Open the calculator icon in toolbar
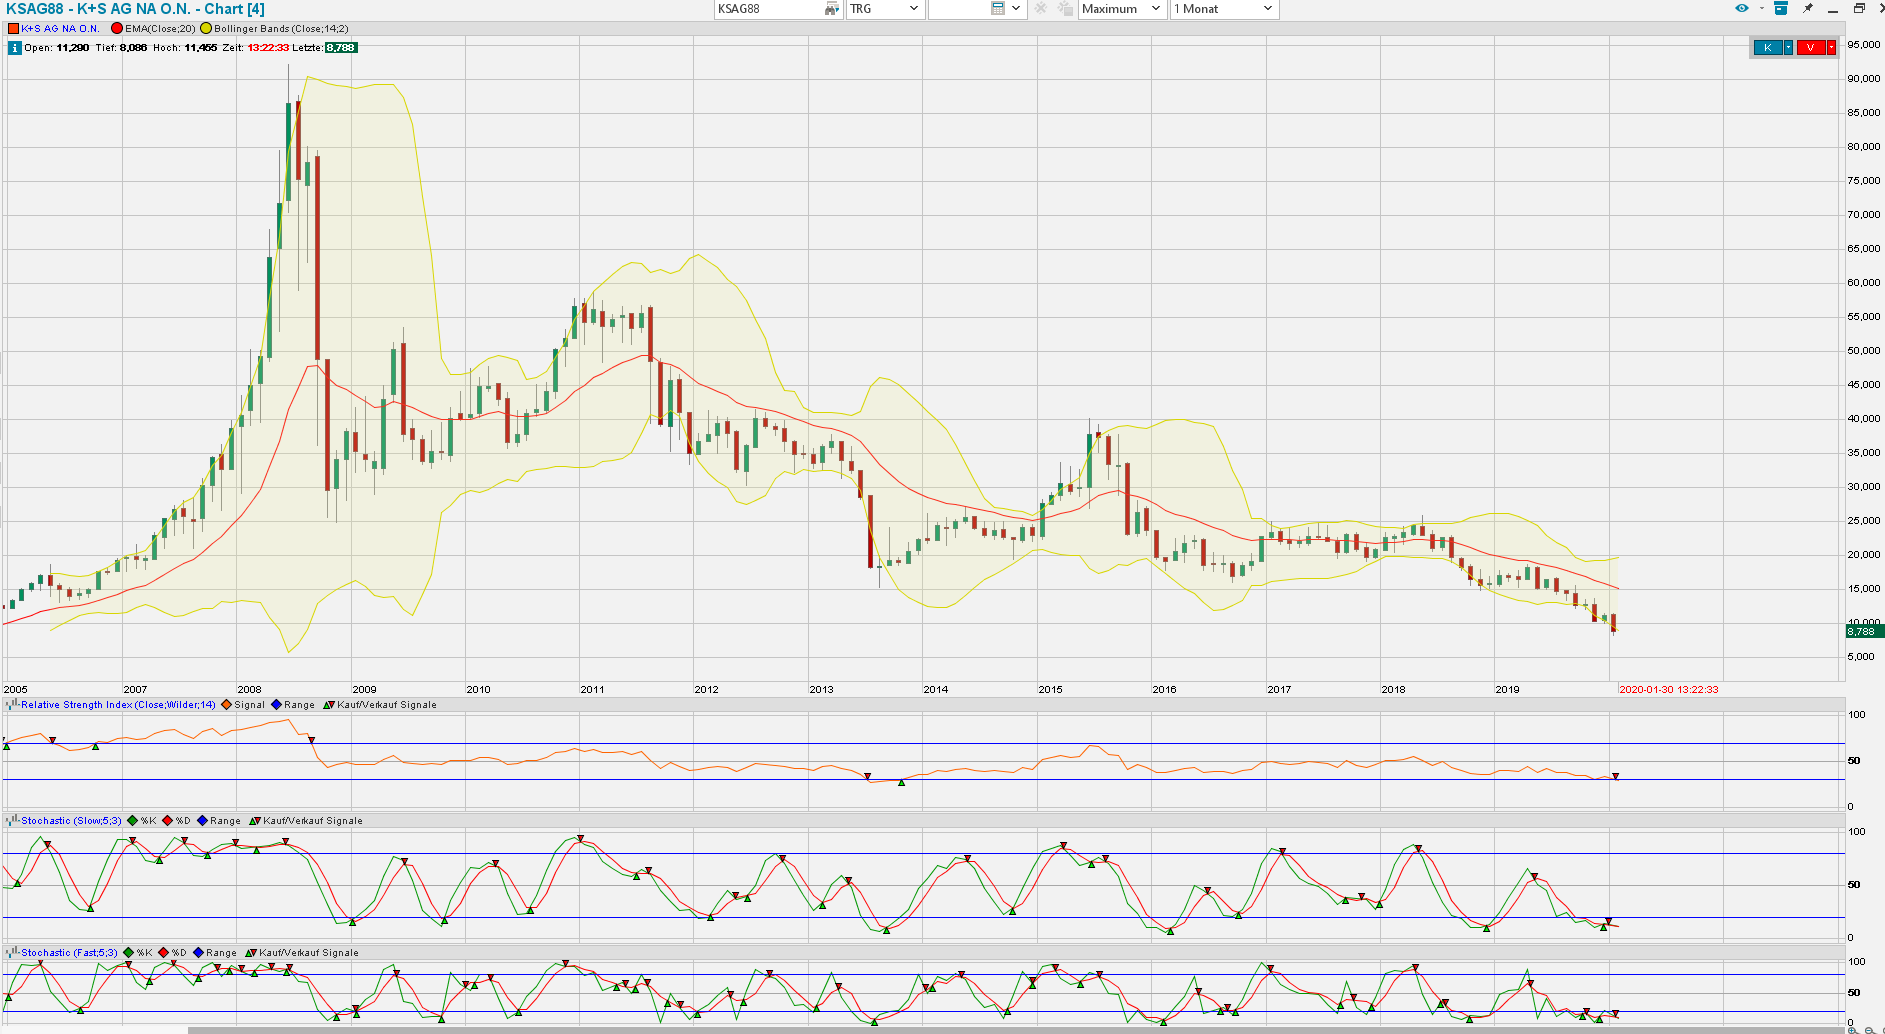 (997, 9)
